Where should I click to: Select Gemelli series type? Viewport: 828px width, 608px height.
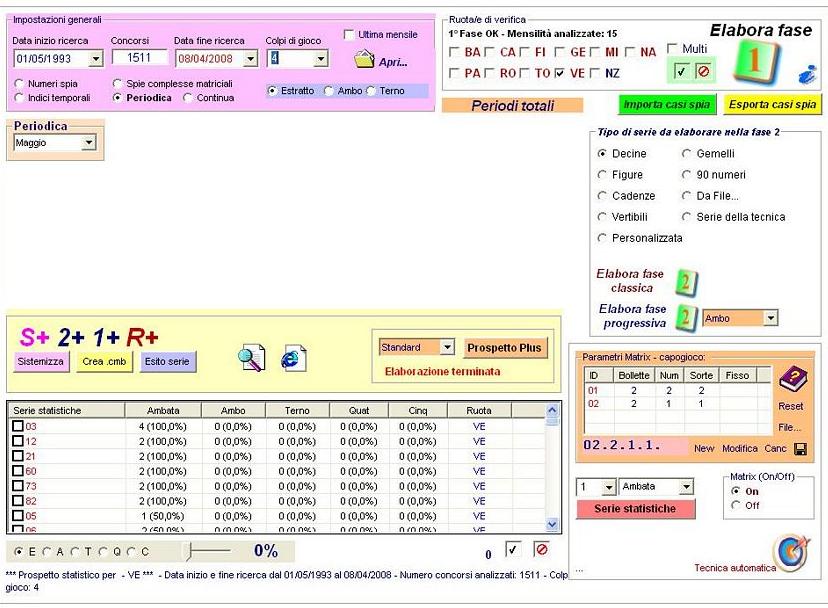coord(686,153)
